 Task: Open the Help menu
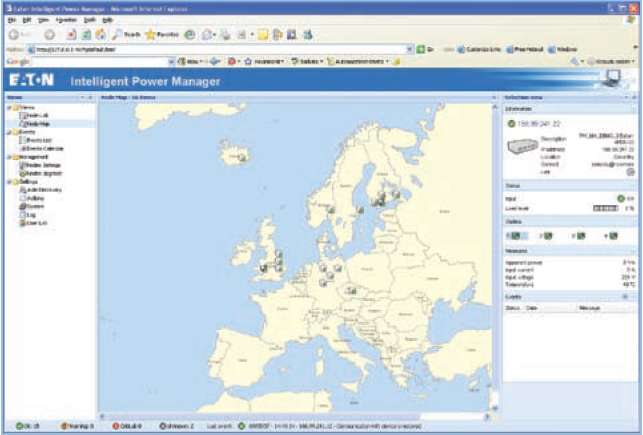point(107,20)
